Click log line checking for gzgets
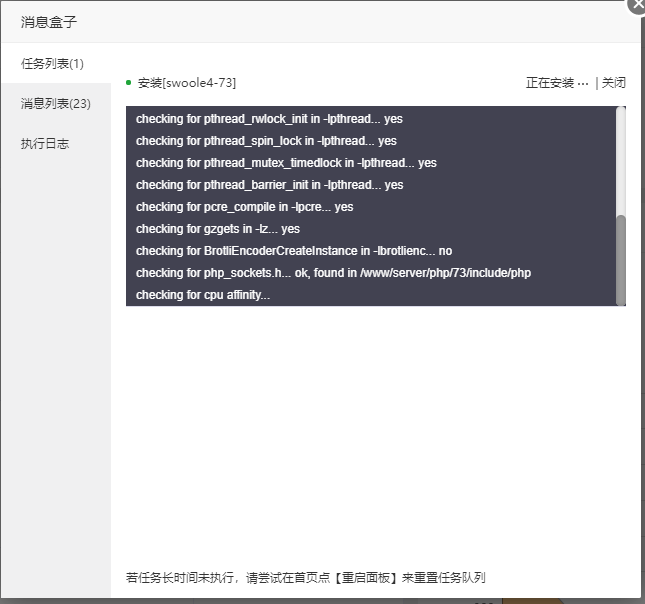This screenshot has height=604, width=645. 218,229
